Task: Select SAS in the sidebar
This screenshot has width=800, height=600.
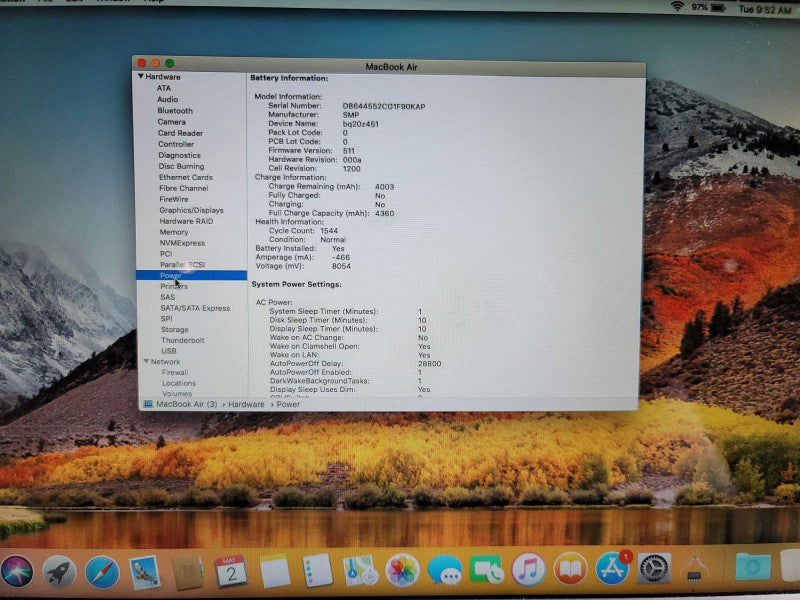Action: point(167,297)
